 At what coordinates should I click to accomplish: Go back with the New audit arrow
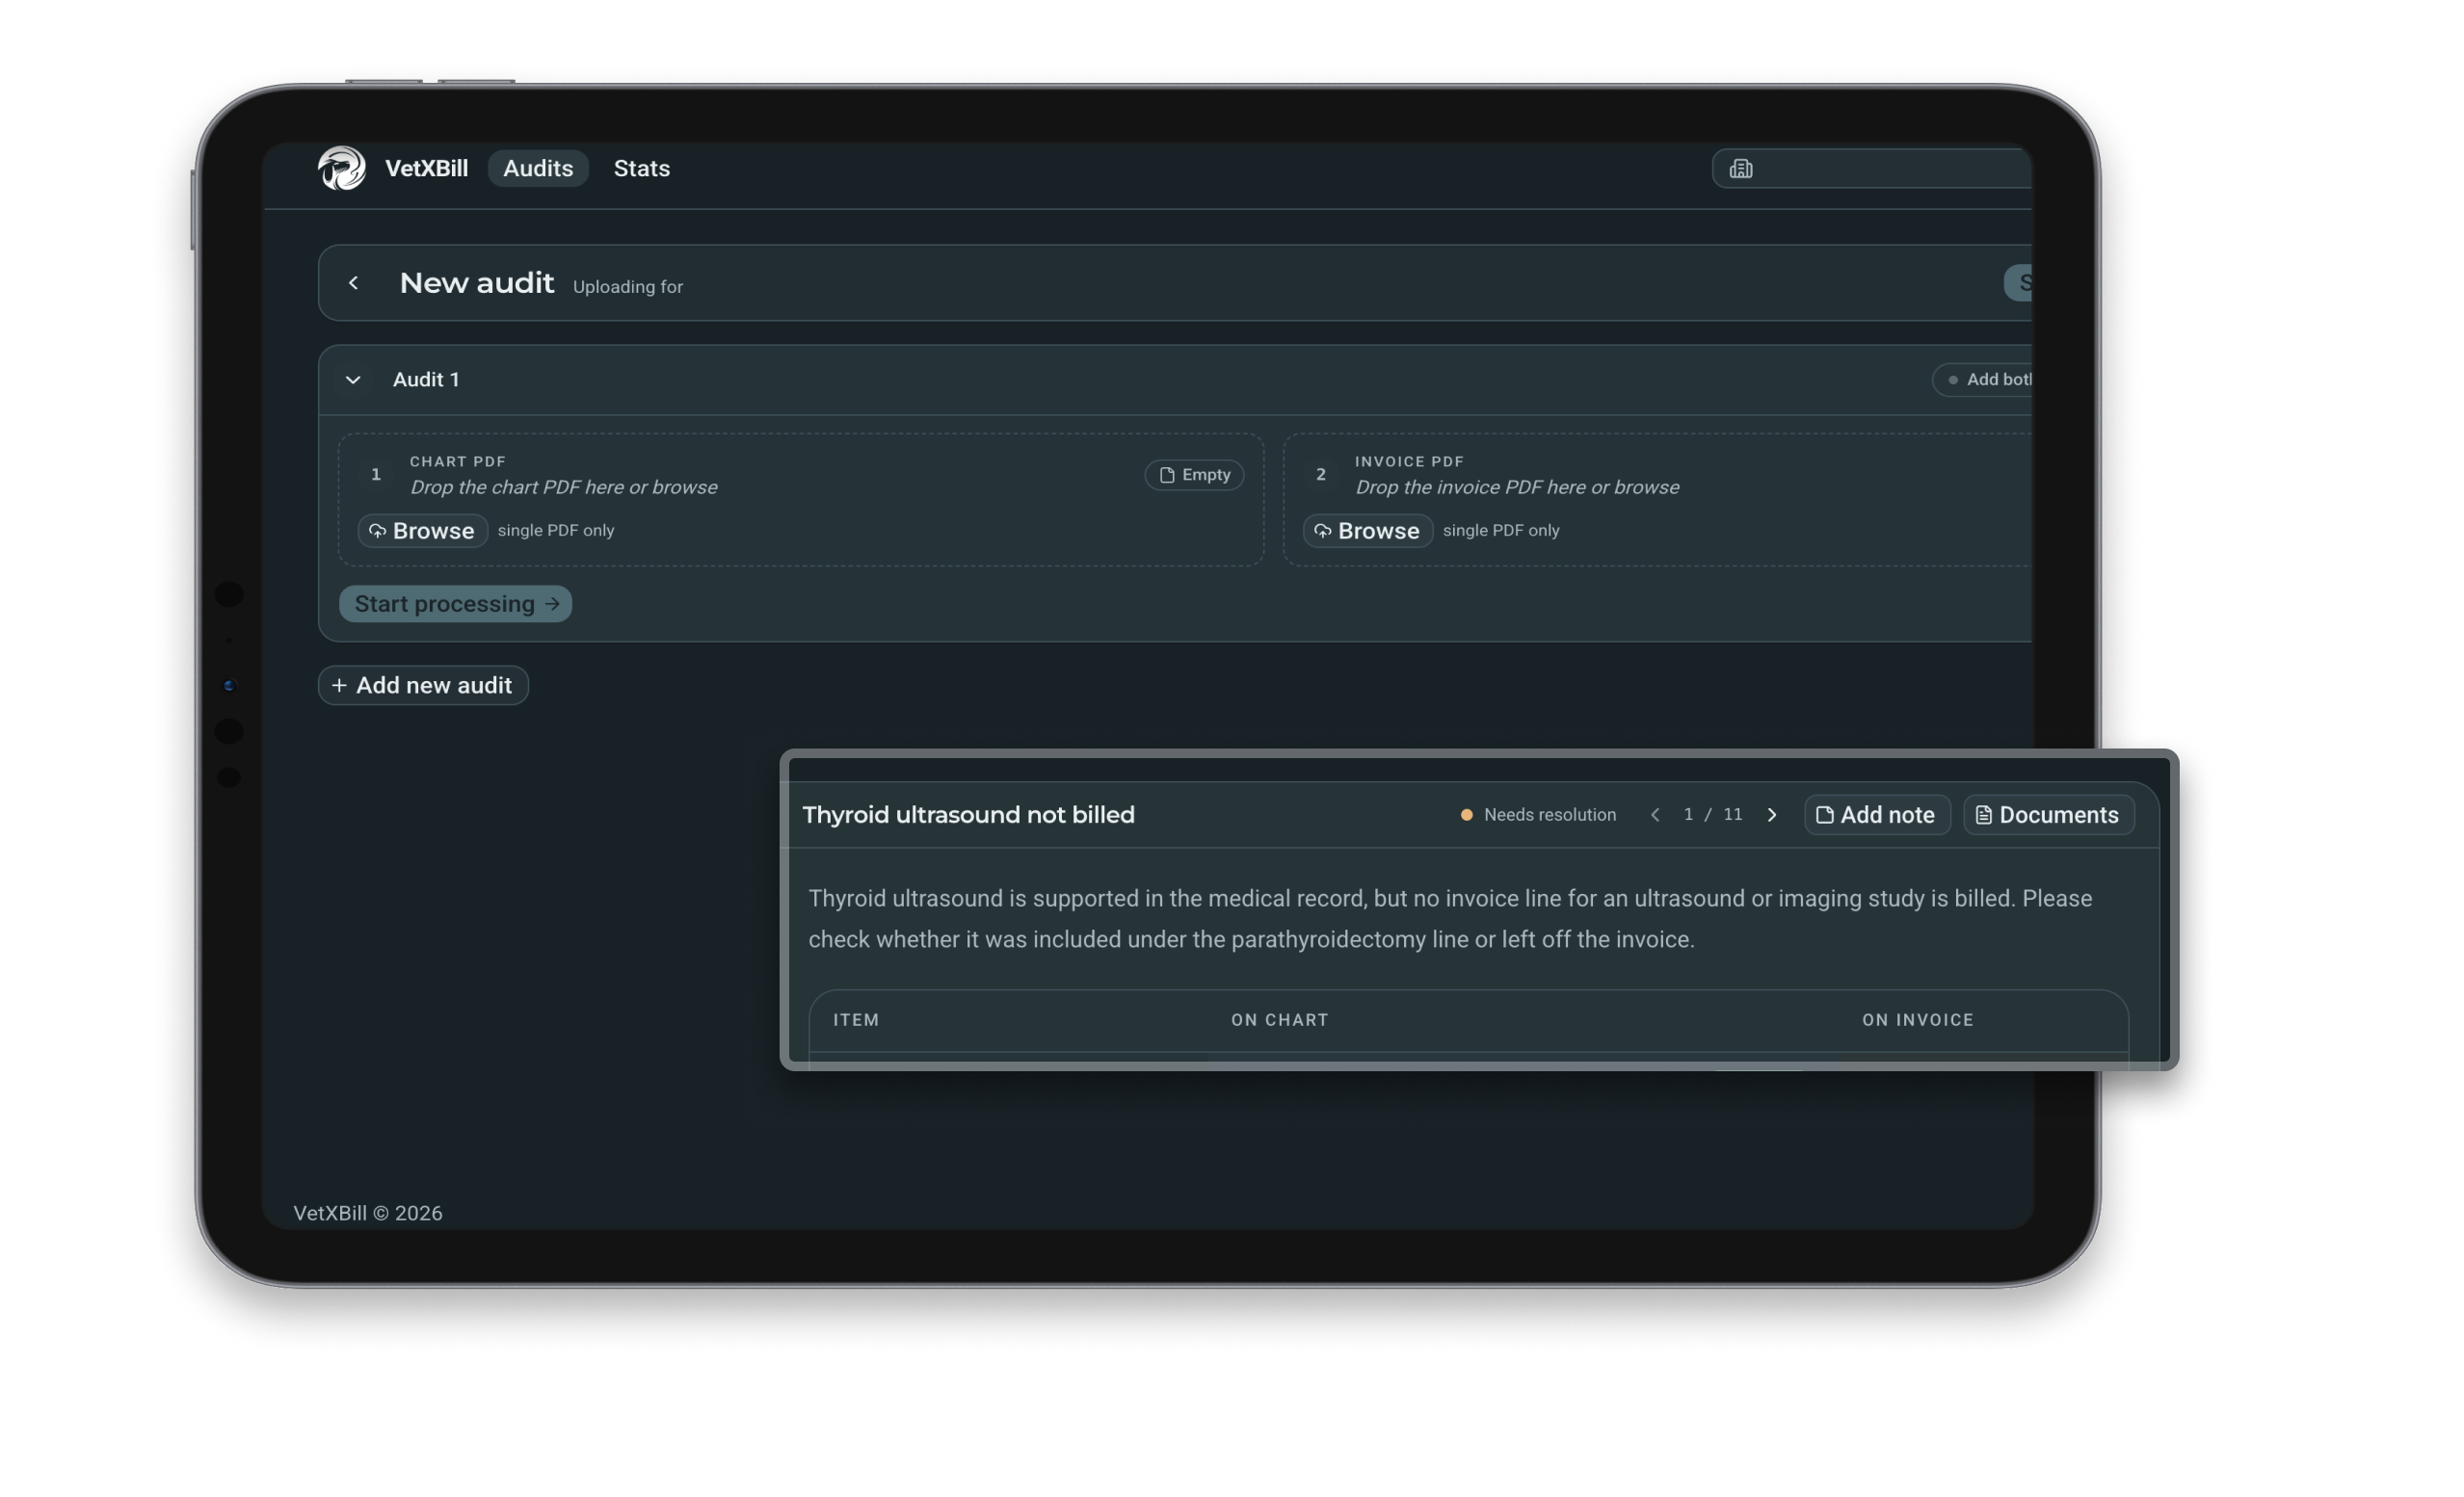pos(353,283)
